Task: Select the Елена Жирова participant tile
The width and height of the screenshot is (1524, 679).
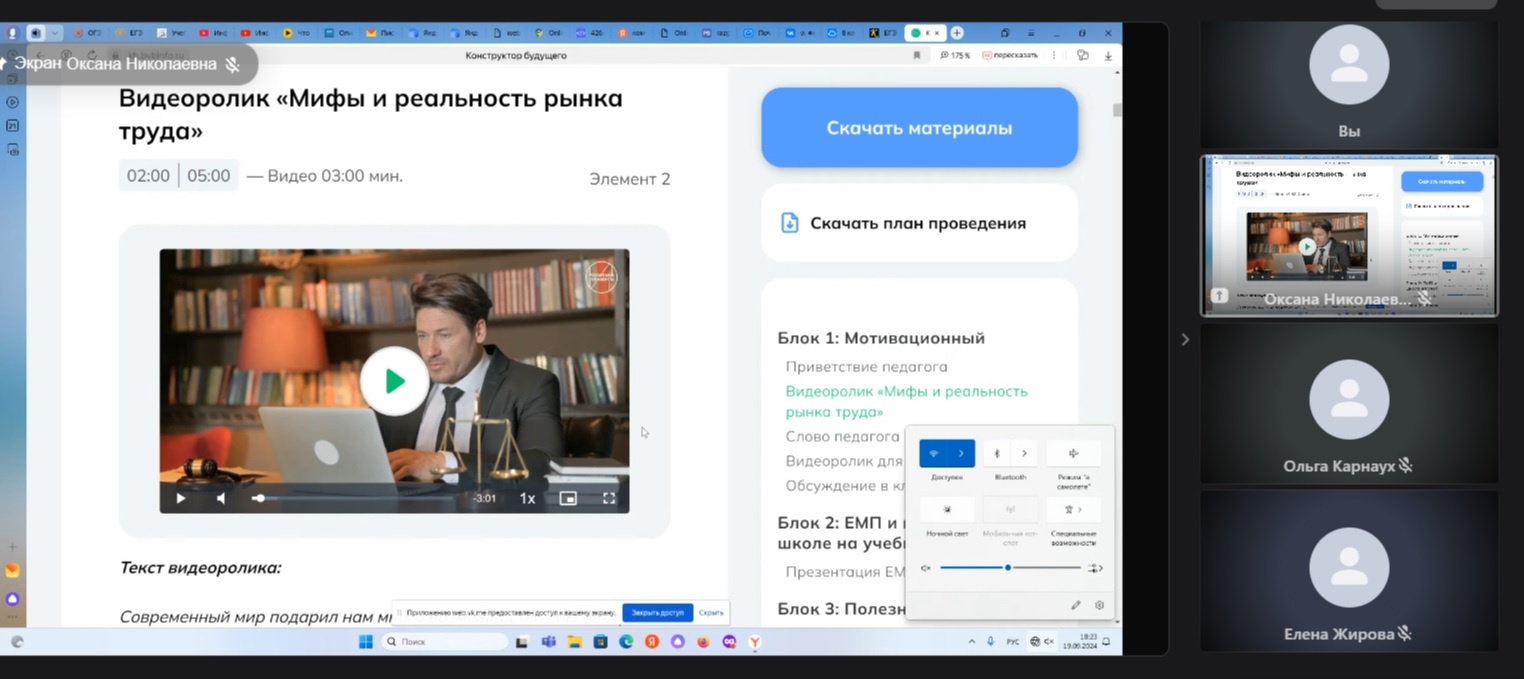Action: (x=1349, y=570)
